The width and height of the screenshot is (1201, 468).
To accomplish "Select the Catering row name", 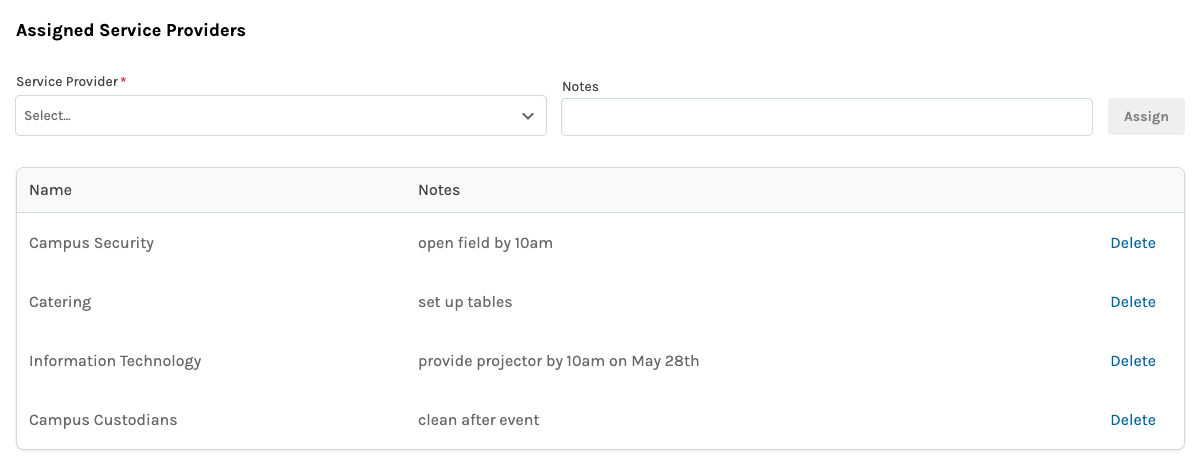I will pos(60,302).
